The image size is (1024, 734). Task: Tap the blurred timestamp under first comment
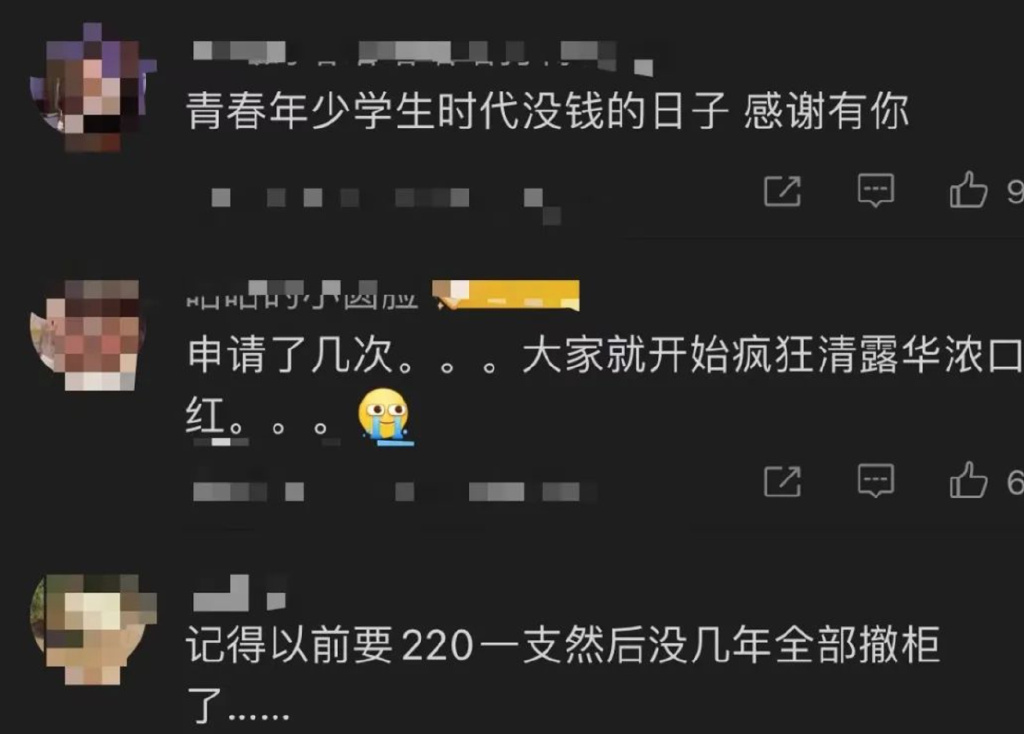click(385, 200)
